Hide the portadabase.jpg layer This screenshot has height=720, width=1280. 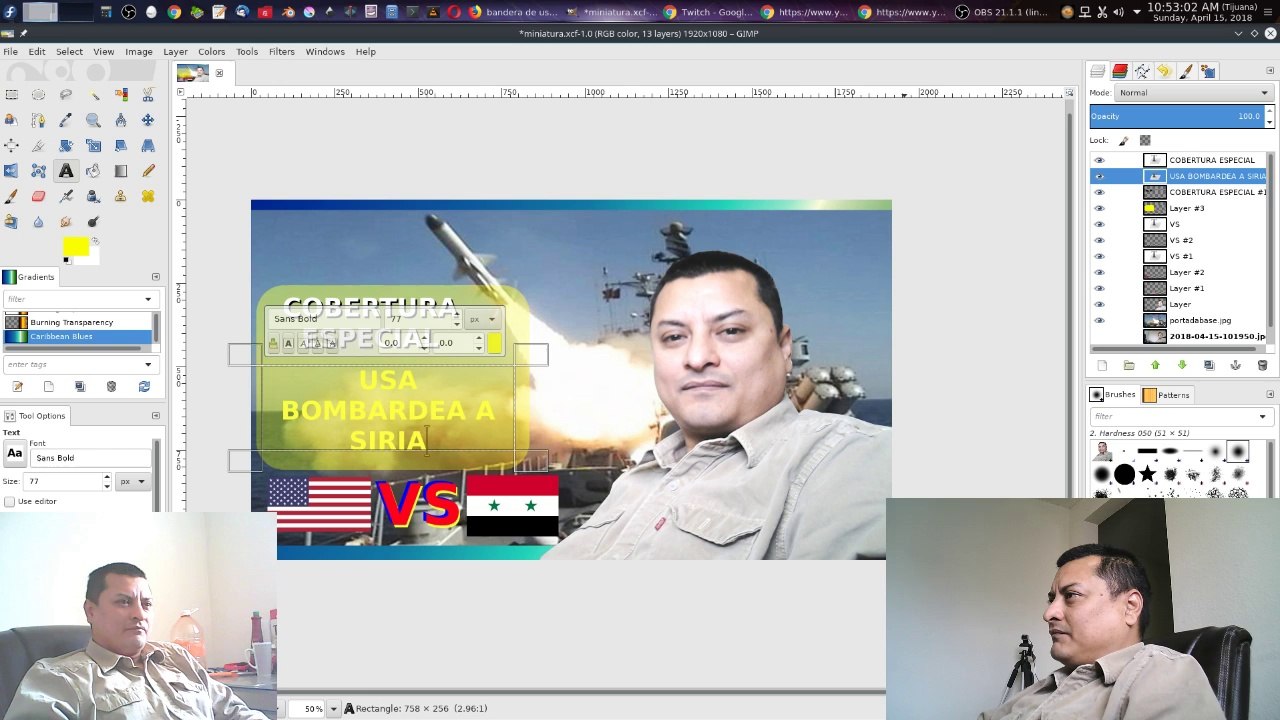(1099, 320)
